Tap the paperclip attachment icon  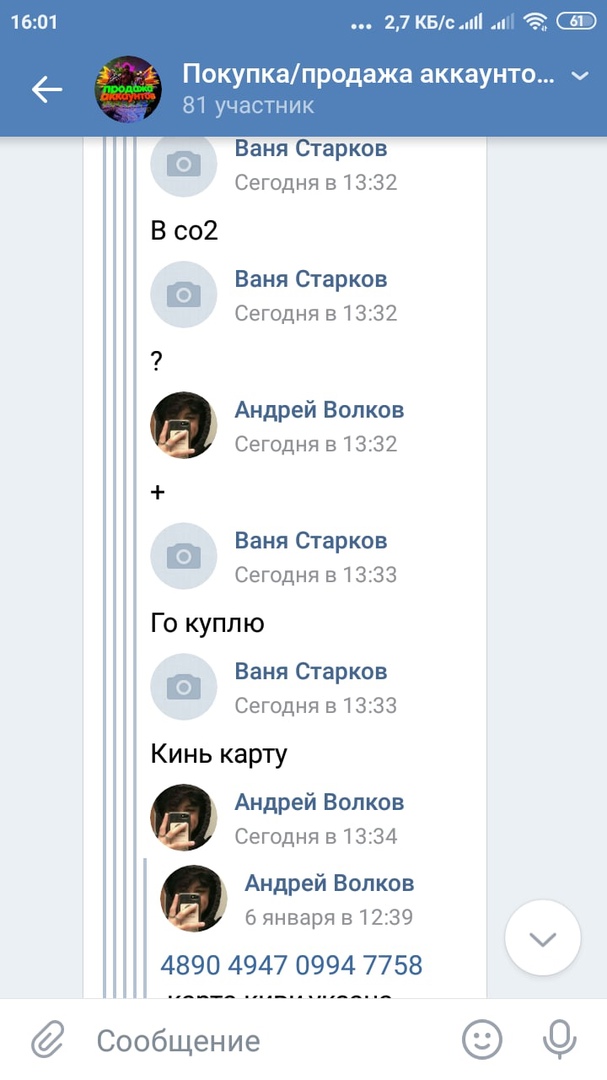[x=47, y=1040]
